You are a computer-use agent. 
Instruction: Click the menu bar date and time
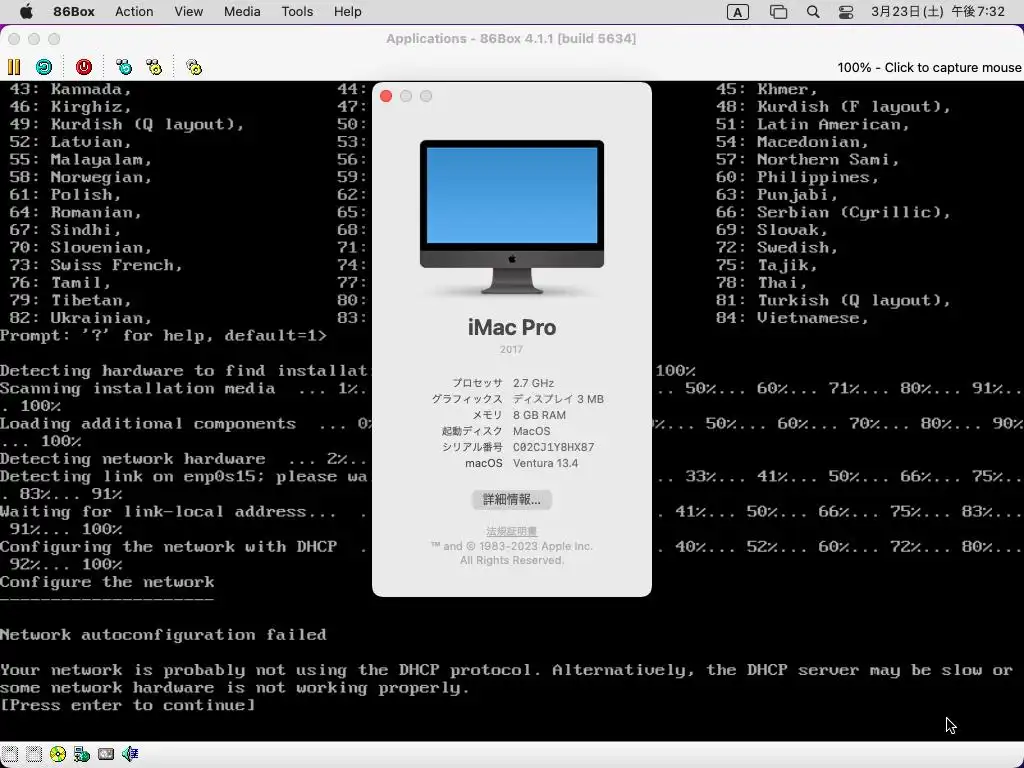[938, 11]
